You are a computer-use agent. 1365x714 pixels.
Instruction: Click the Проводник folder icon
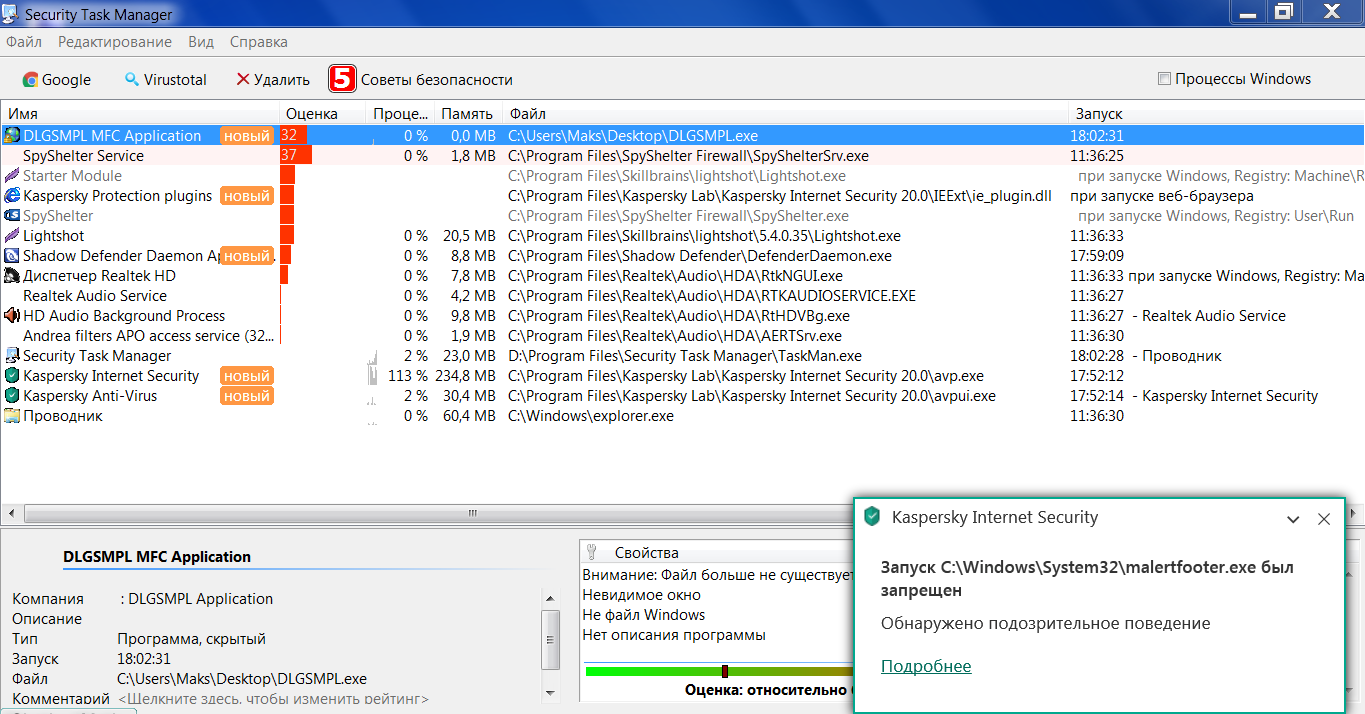pos(12,416)
